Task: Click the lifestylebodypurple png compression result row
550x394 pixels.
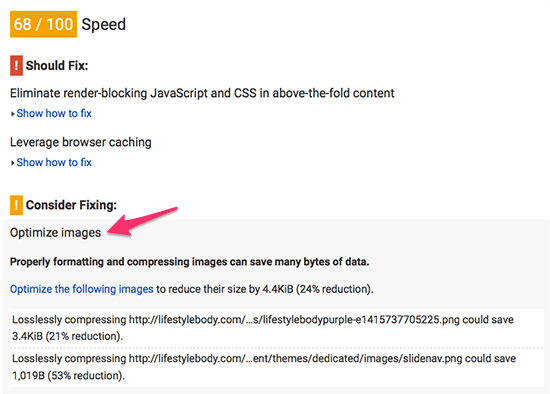Action: [x=277, y=328]
